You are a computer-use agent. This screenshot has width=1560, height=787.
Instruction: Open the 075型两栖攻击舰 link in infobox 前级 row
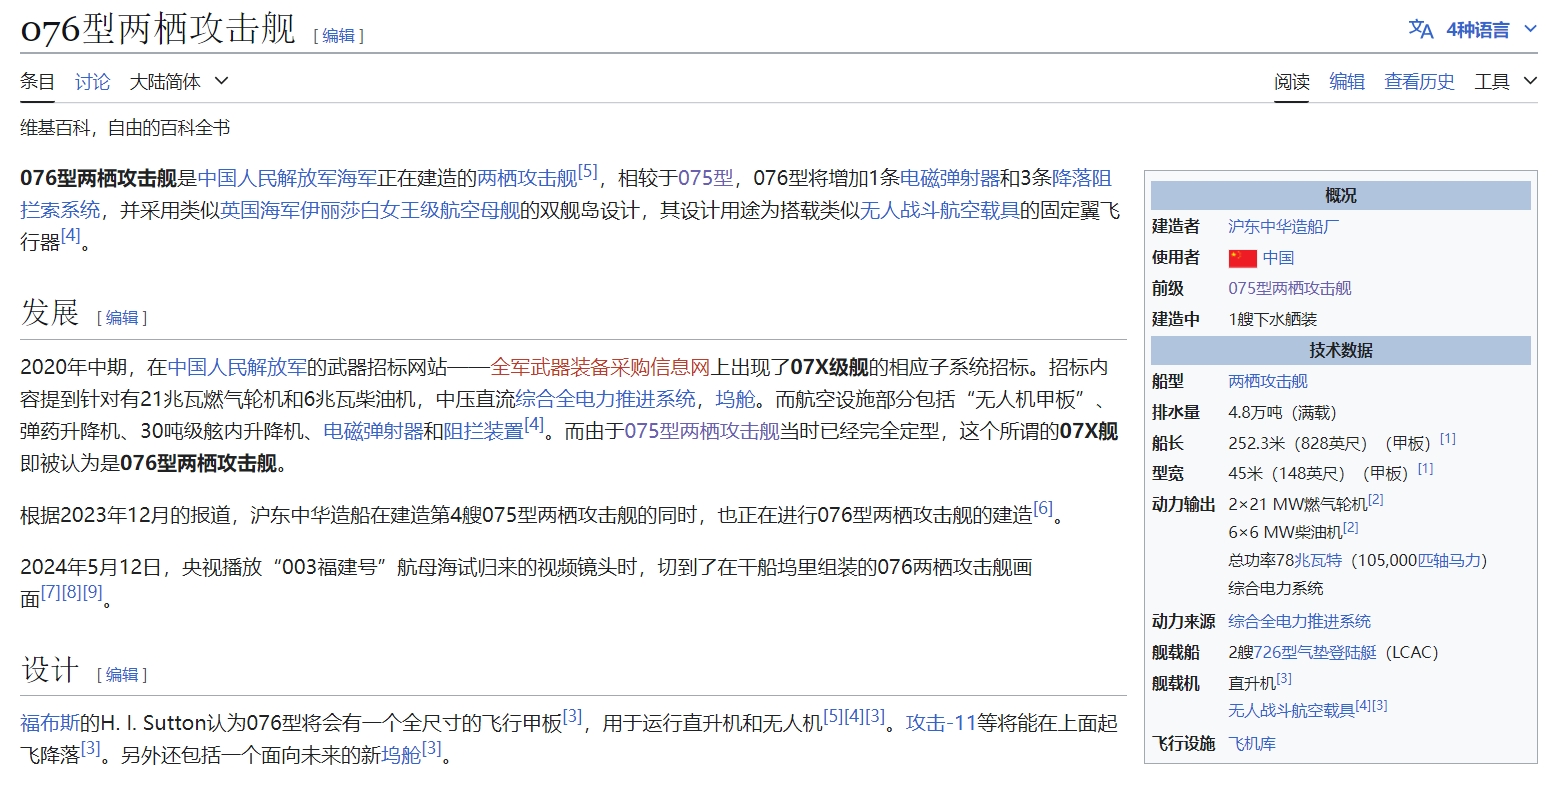1290,289
